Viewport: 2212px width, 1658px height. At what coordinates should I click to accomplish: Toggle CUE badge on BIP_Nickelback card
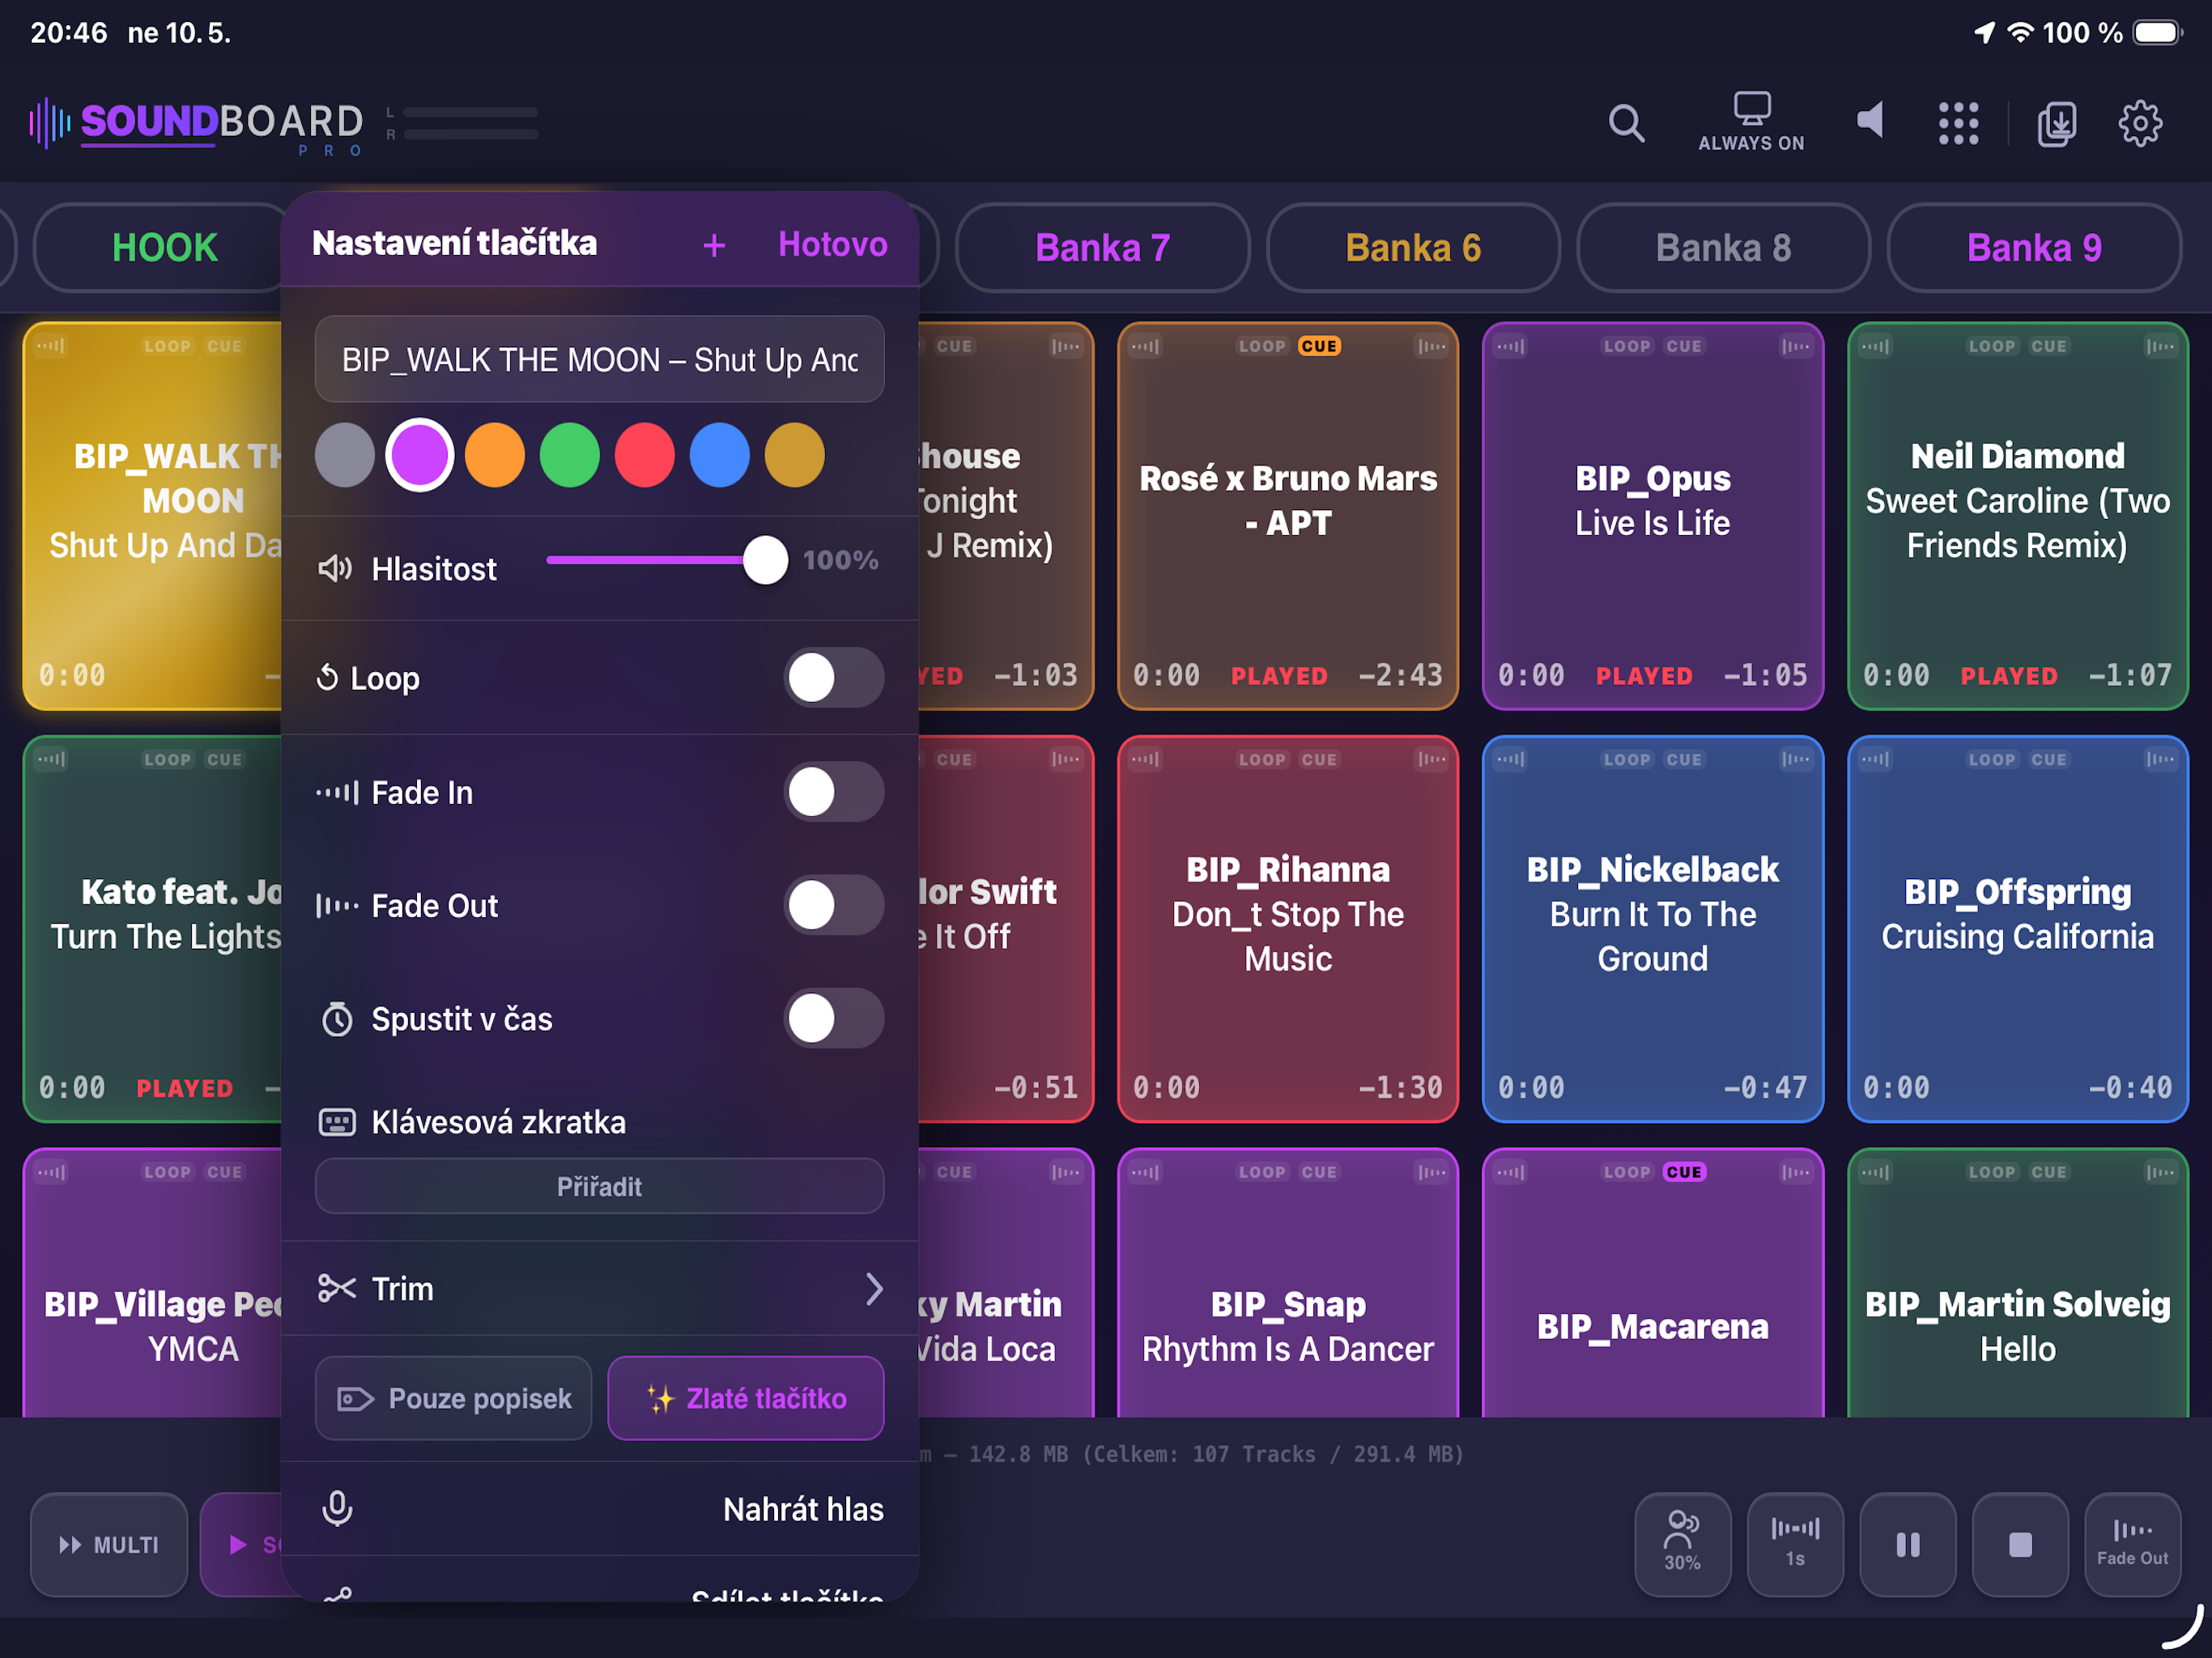[1684, 759]
